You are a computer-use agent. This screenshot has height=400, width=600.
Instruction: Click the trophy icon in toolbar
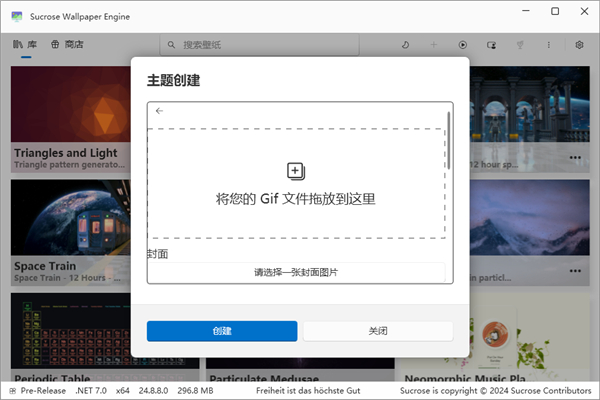[520, 45]
